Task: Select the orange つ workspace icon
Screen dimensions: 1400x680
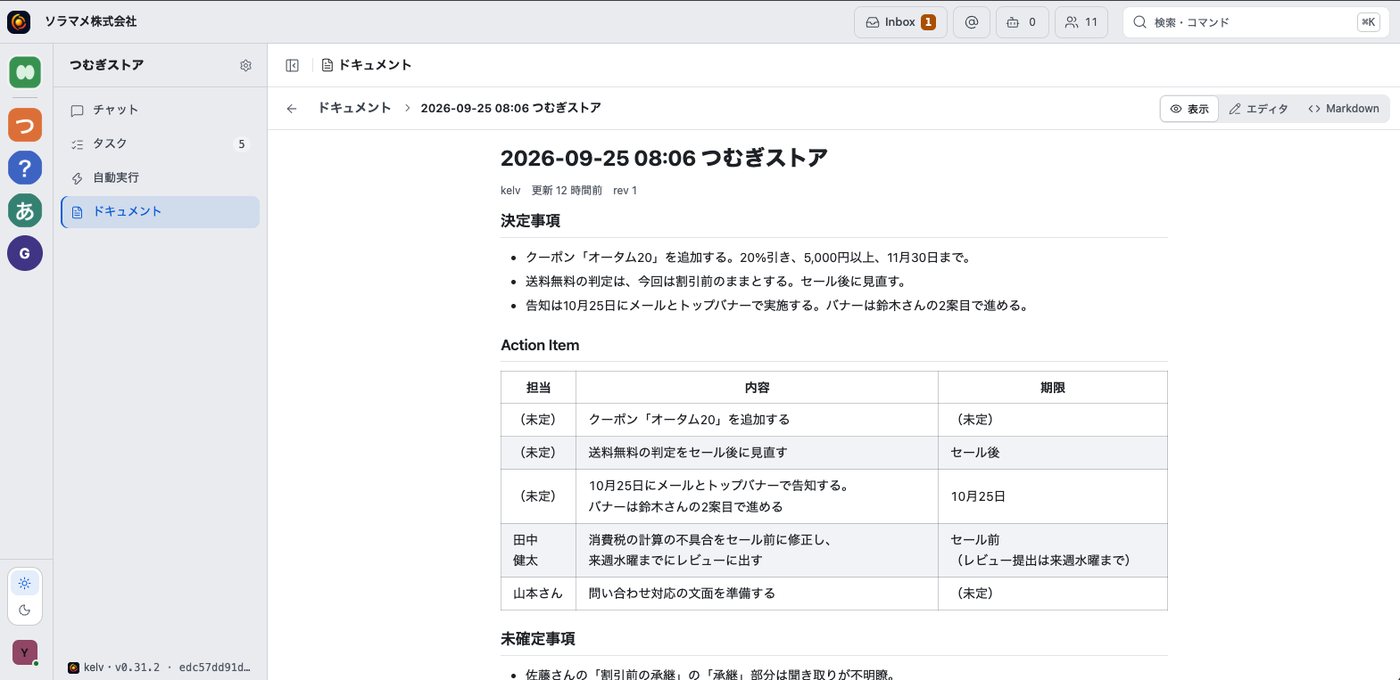Action: [25, 125]
